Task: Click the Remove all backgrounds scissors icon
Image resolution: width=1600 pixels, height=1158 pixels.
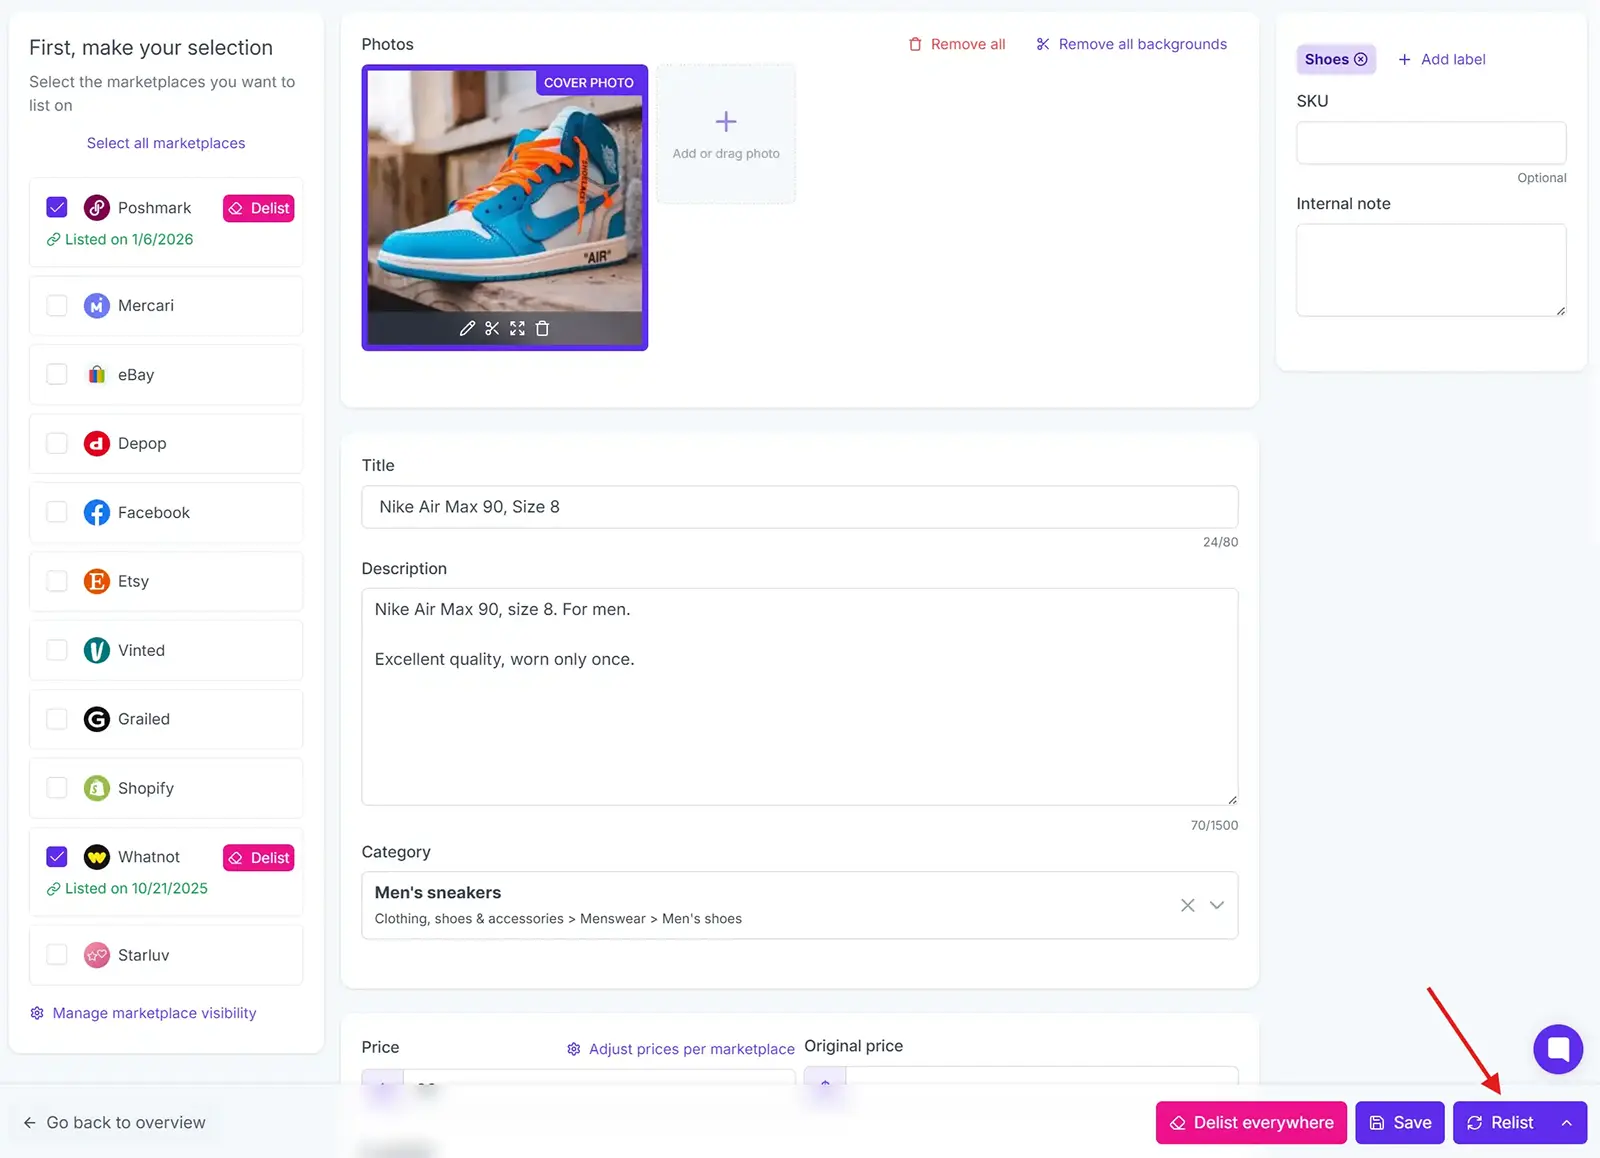Action: click(1043, 44)
